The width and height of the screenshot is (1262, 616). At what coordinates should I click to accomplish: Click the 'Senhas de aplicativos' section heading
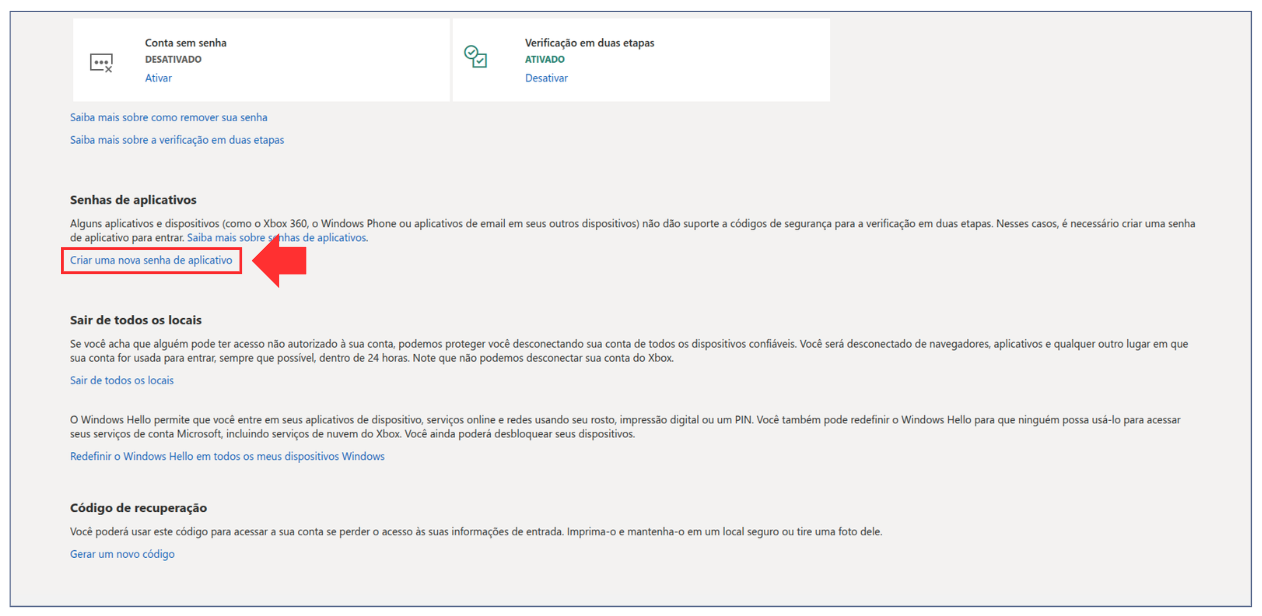tap(133, 200)
